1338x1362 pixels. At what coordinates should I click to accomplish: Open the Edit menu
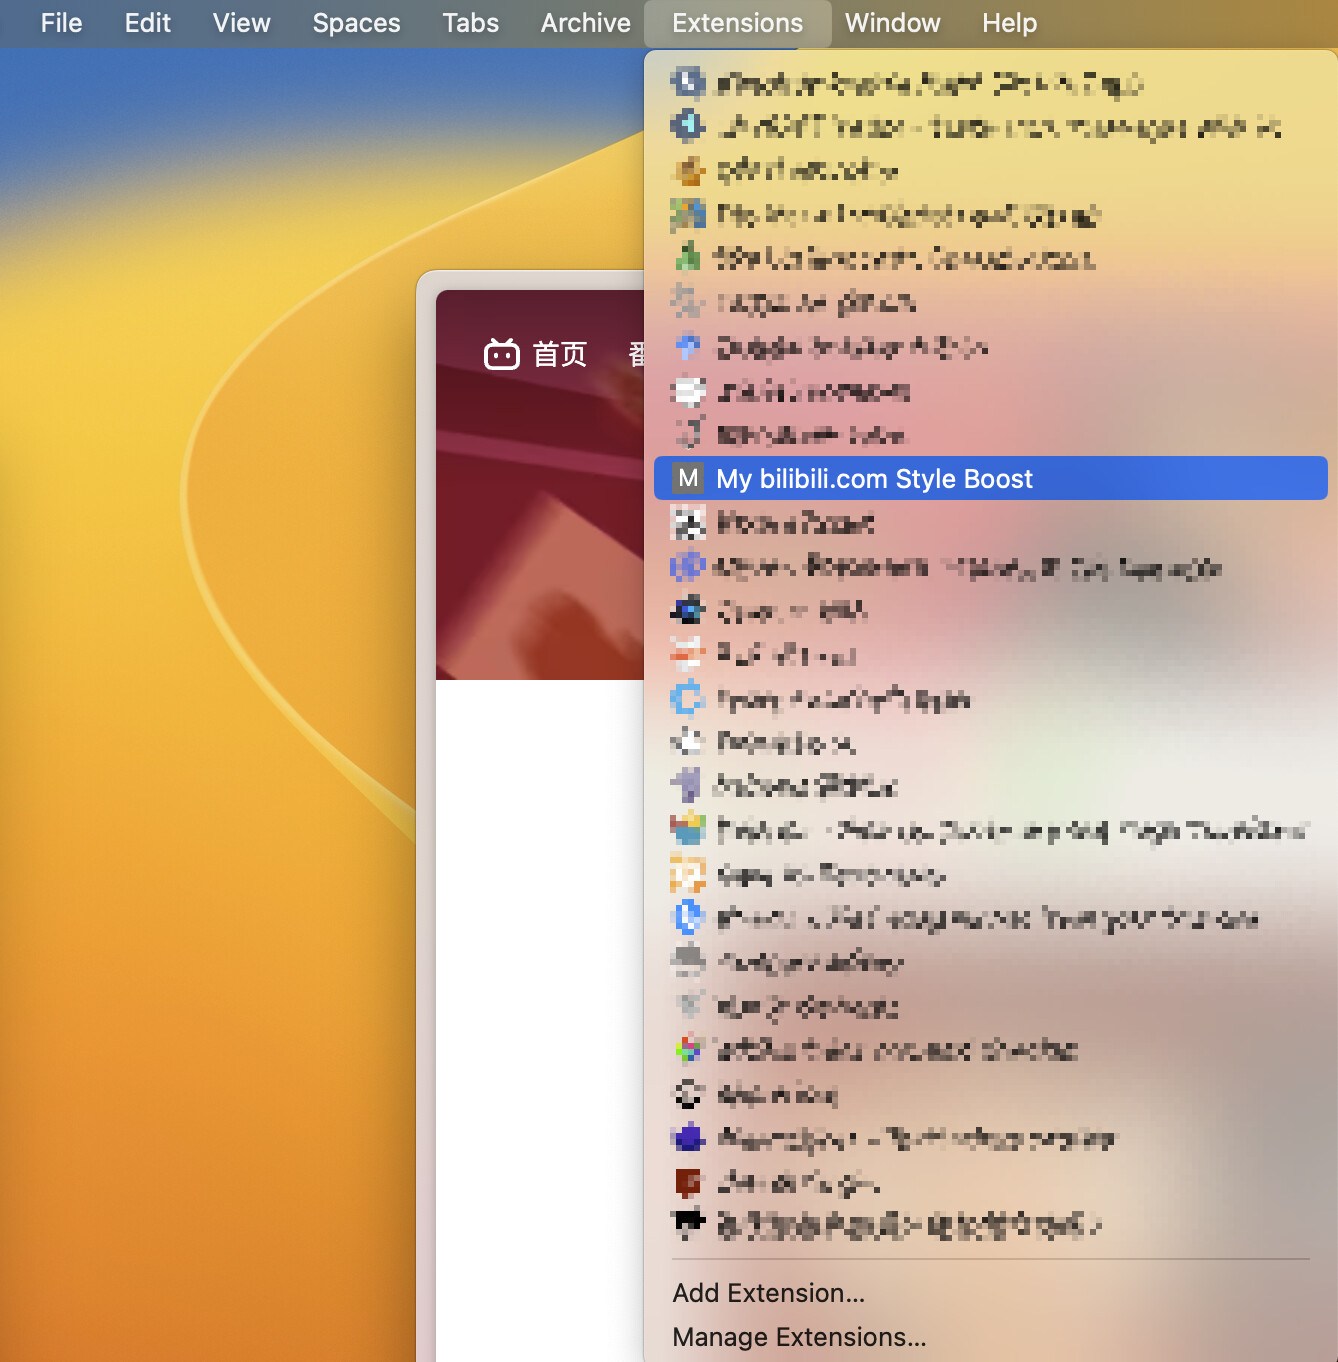coord(147,23)
